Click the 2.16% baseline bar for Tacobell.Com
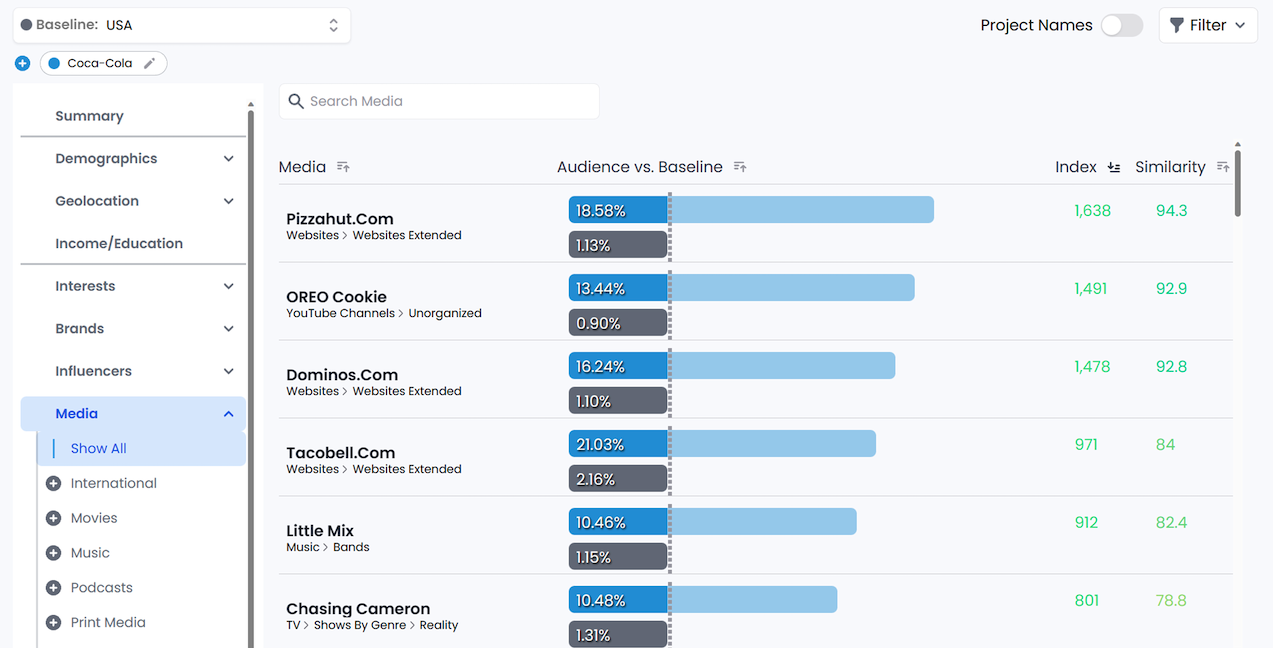Screen dimensions: 1273x648 tap(618, 479)
